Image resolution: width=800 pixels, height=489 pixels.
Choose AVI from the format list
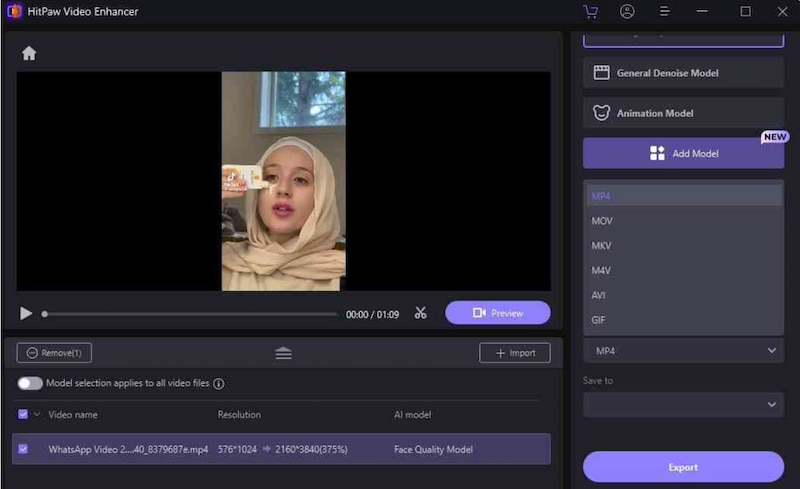pyautogui.click(x=684, y=295)
